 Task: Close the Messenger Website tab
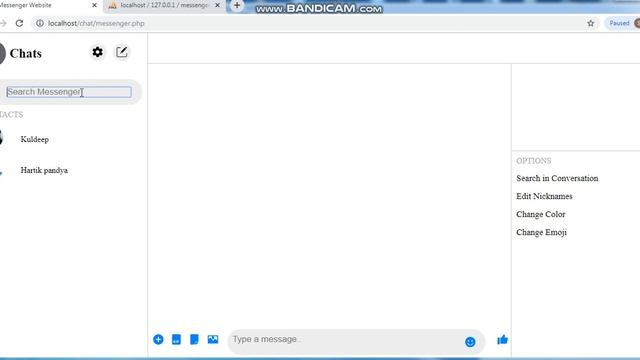tap(94, 5)
